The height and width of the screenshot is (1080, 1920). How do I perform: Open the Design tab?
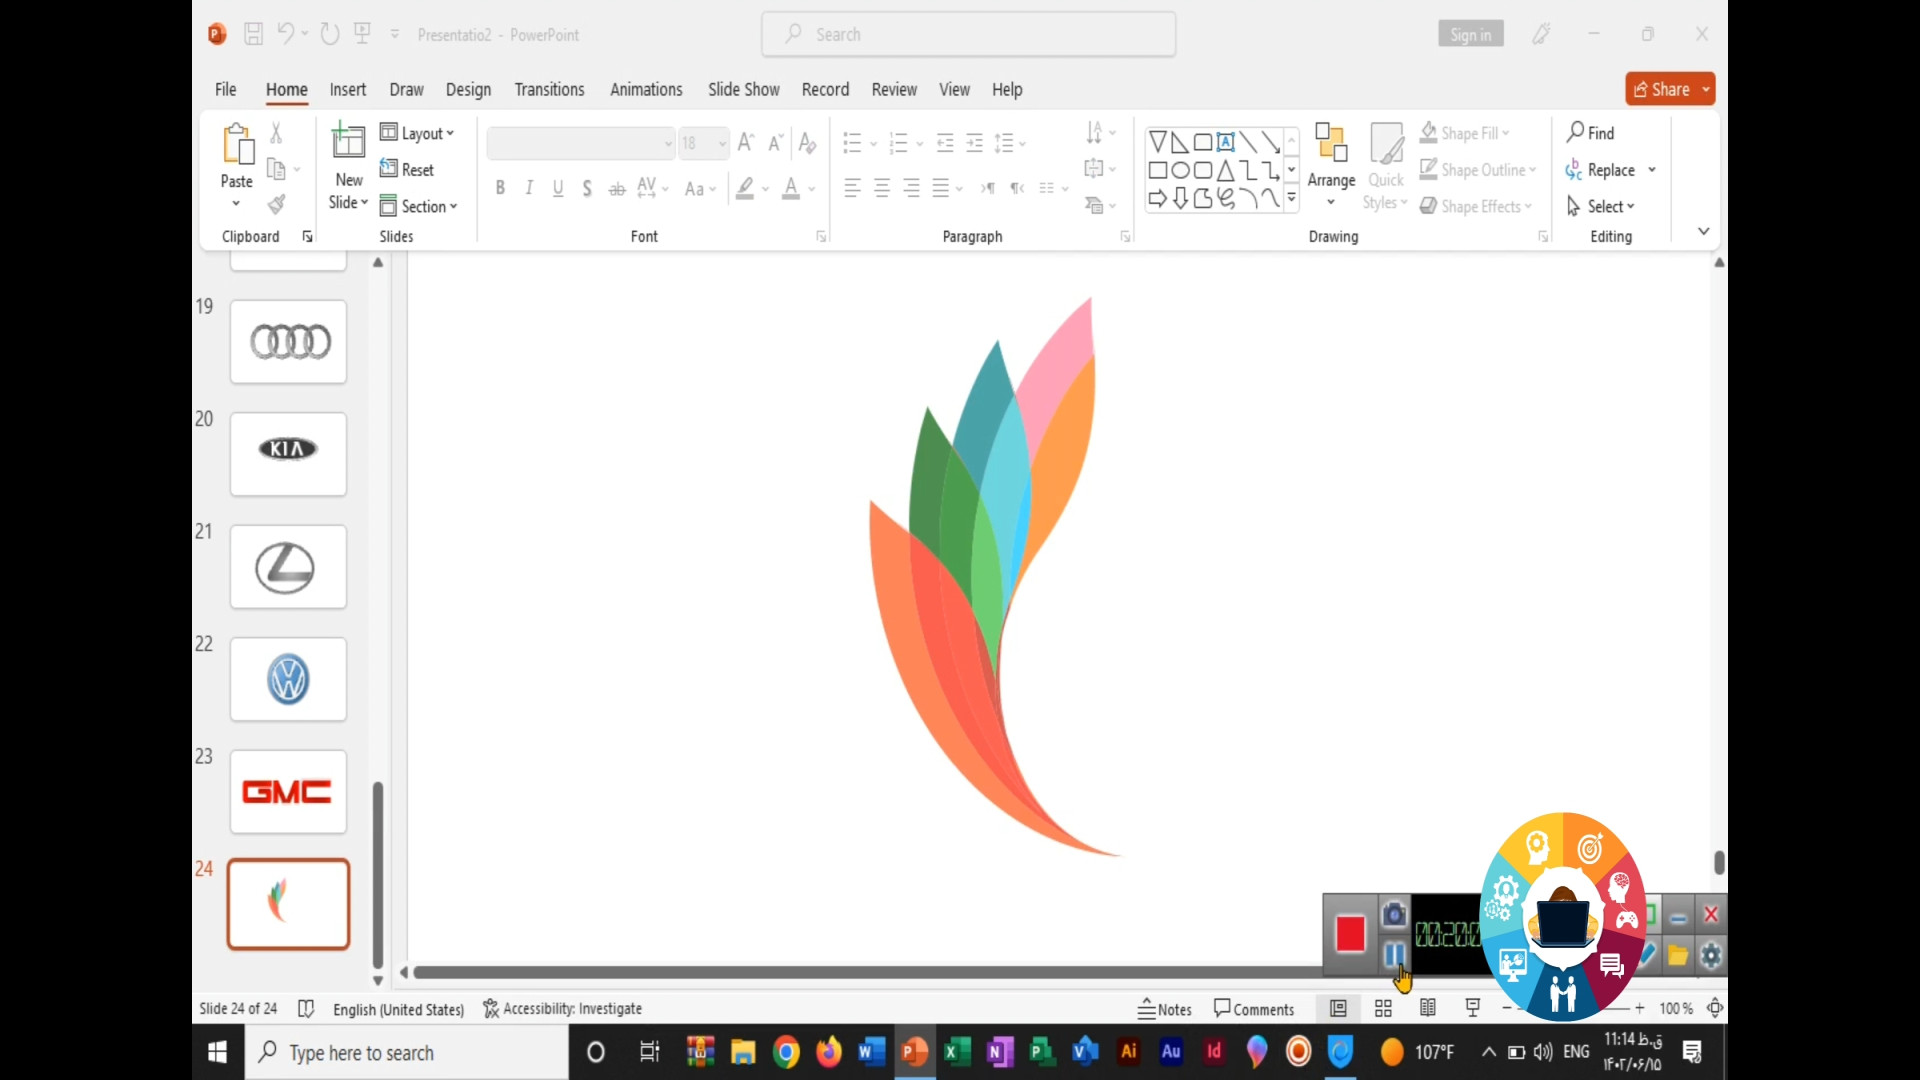(468, 89)
